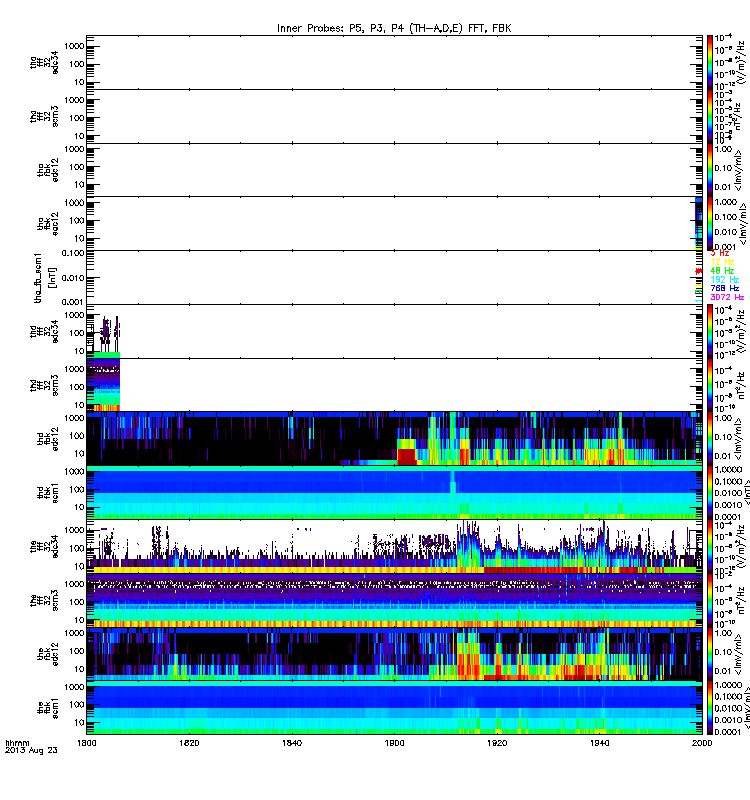
Task: Click the 1900 time axis label
Action: click(x=394, y=743)
